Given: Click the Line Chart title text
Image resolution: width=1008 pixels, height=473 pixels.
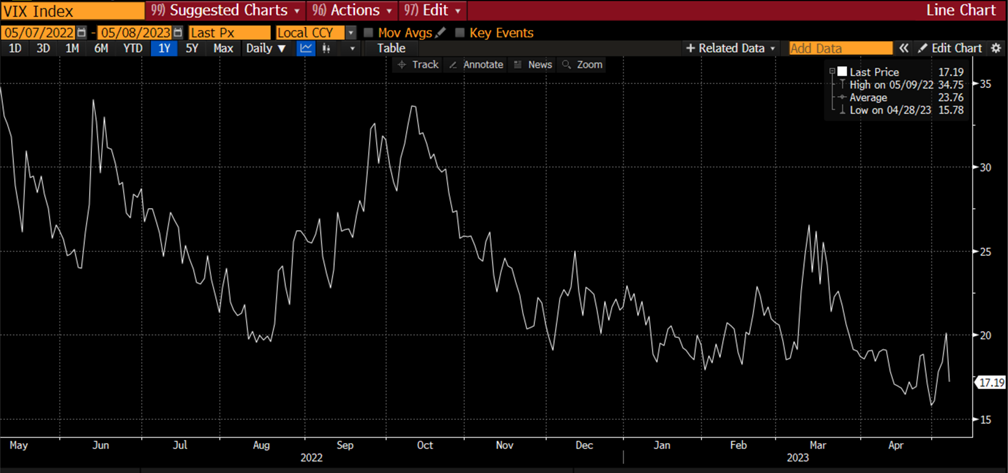Looking at the screenshot, I should click(960, 11).
